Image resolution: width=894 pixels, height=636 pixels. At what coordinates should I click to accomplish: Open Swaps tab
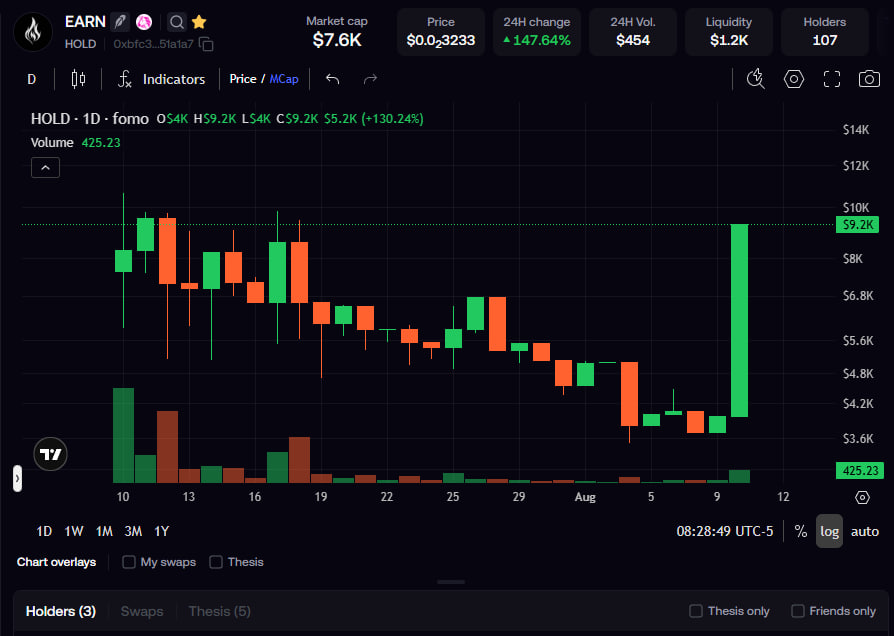point(142,611)
